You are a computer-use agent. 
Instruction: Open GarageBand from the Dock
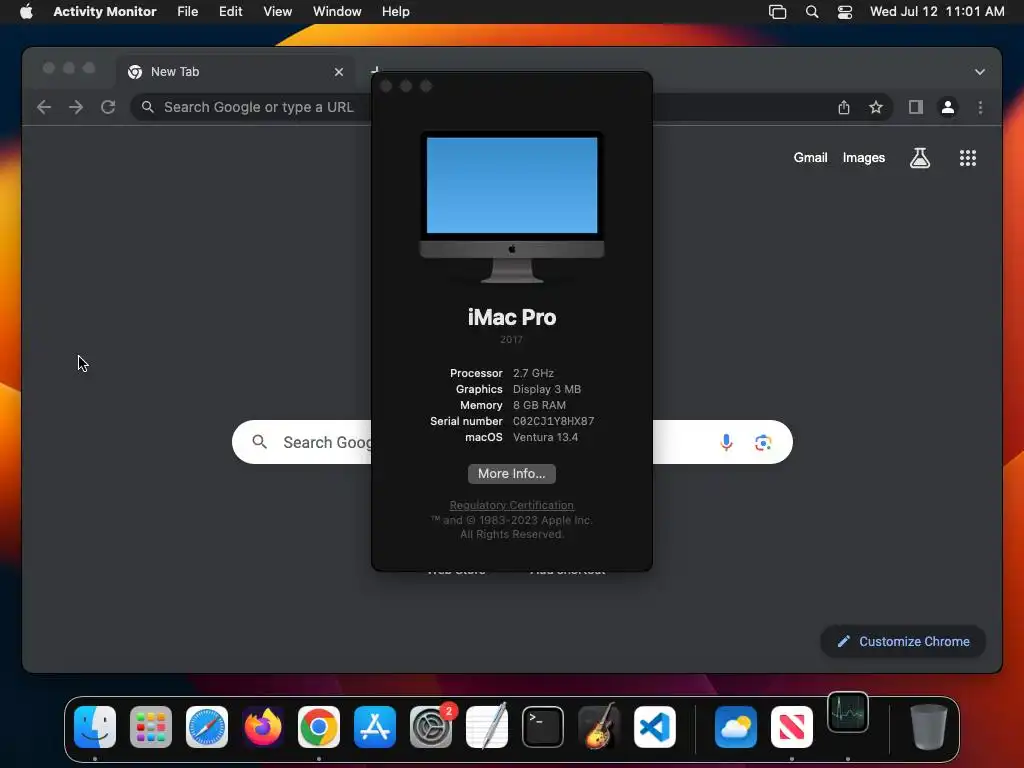(x=599, y=727)
